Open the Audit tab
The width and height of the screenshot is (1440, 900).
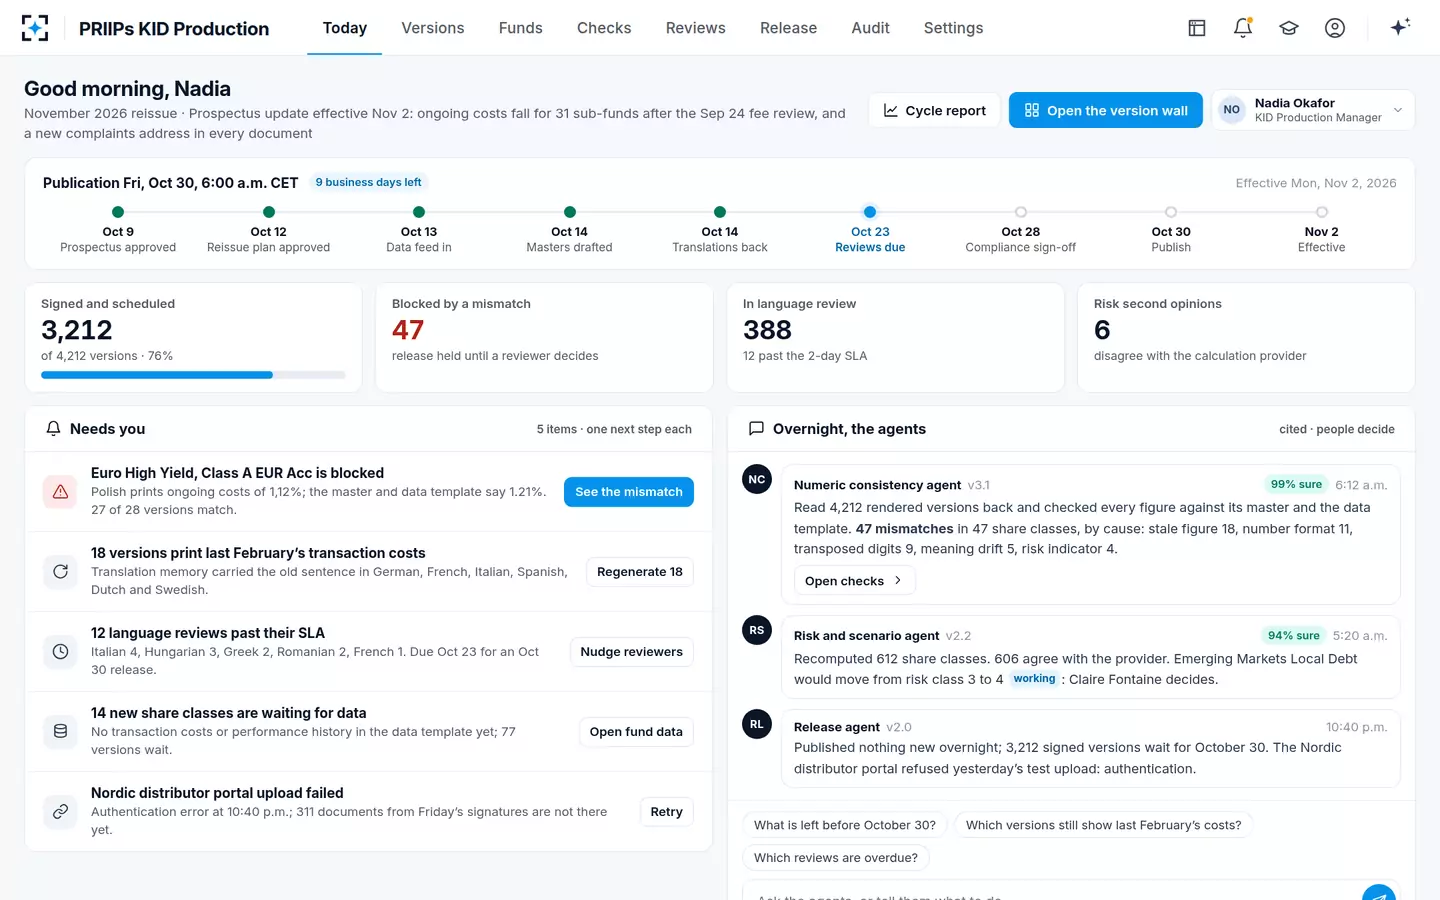pyautogui.click(x=870, y=28)
